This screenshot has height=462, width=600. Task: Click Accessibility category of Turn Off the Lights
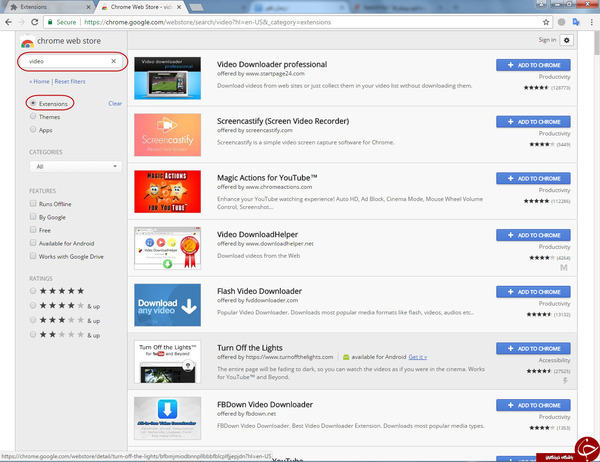click(554, 360)
